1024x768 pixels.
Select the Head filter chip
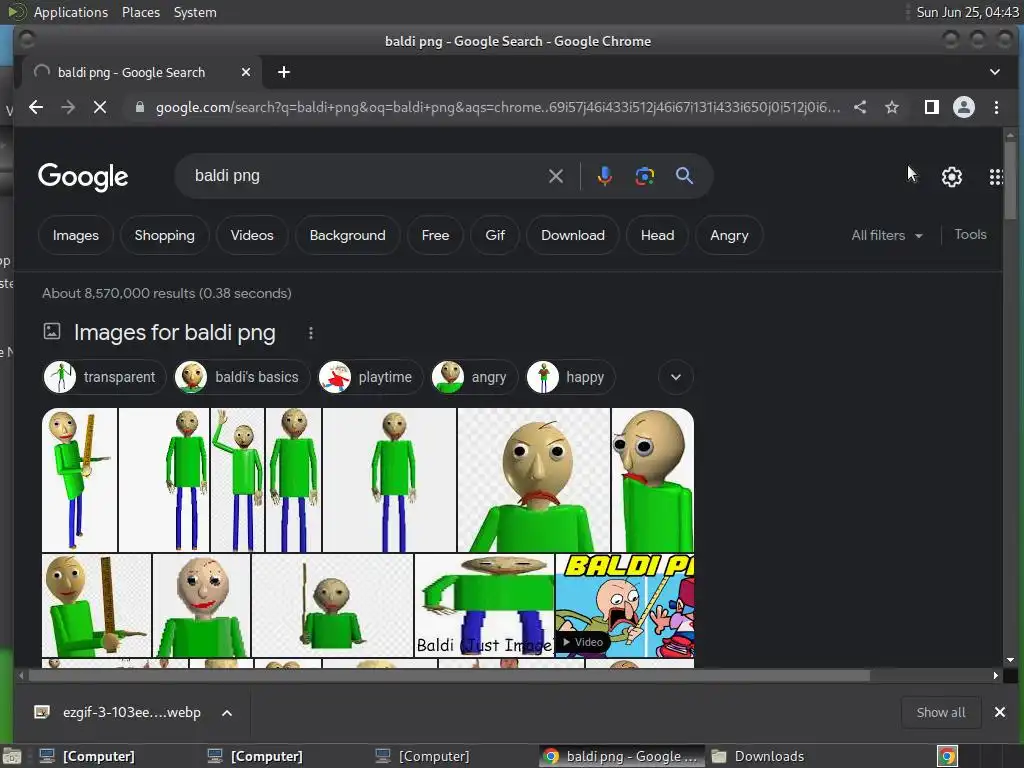coord(658,235)
